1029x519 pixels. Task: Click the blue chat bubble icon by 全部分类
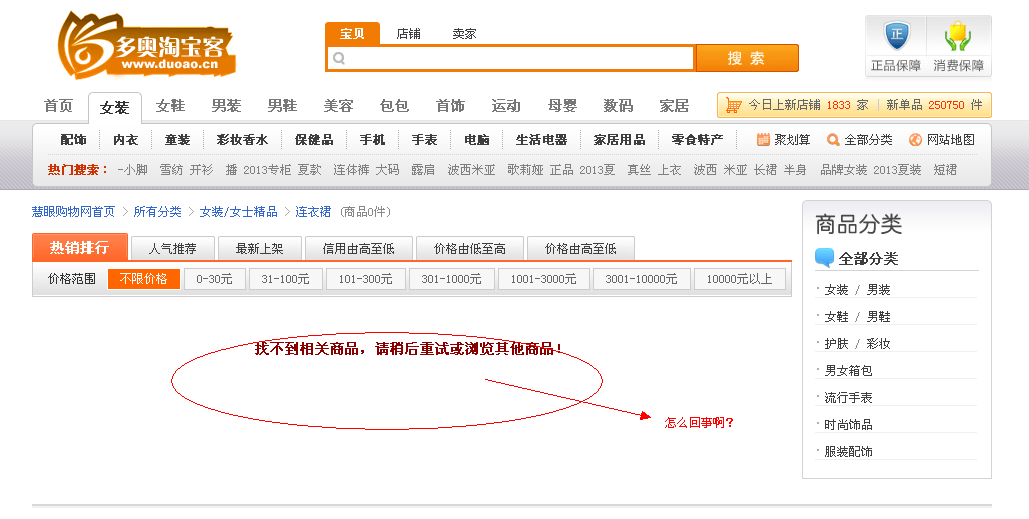click(825, 258)
